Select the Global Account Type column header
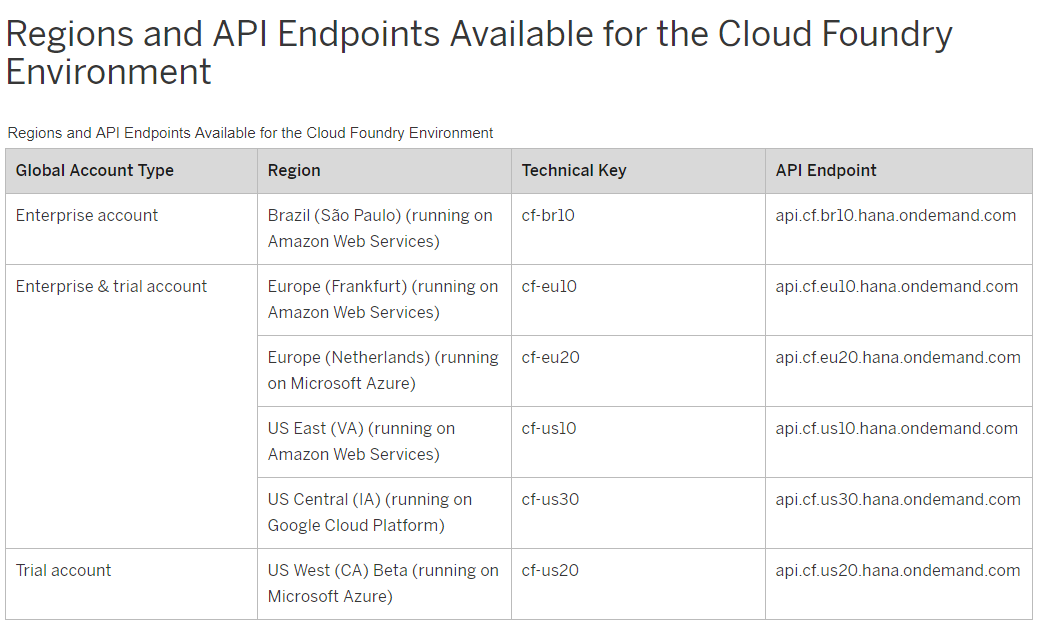The height and width of the screenshot is (633, 1058). pos(95,170)
